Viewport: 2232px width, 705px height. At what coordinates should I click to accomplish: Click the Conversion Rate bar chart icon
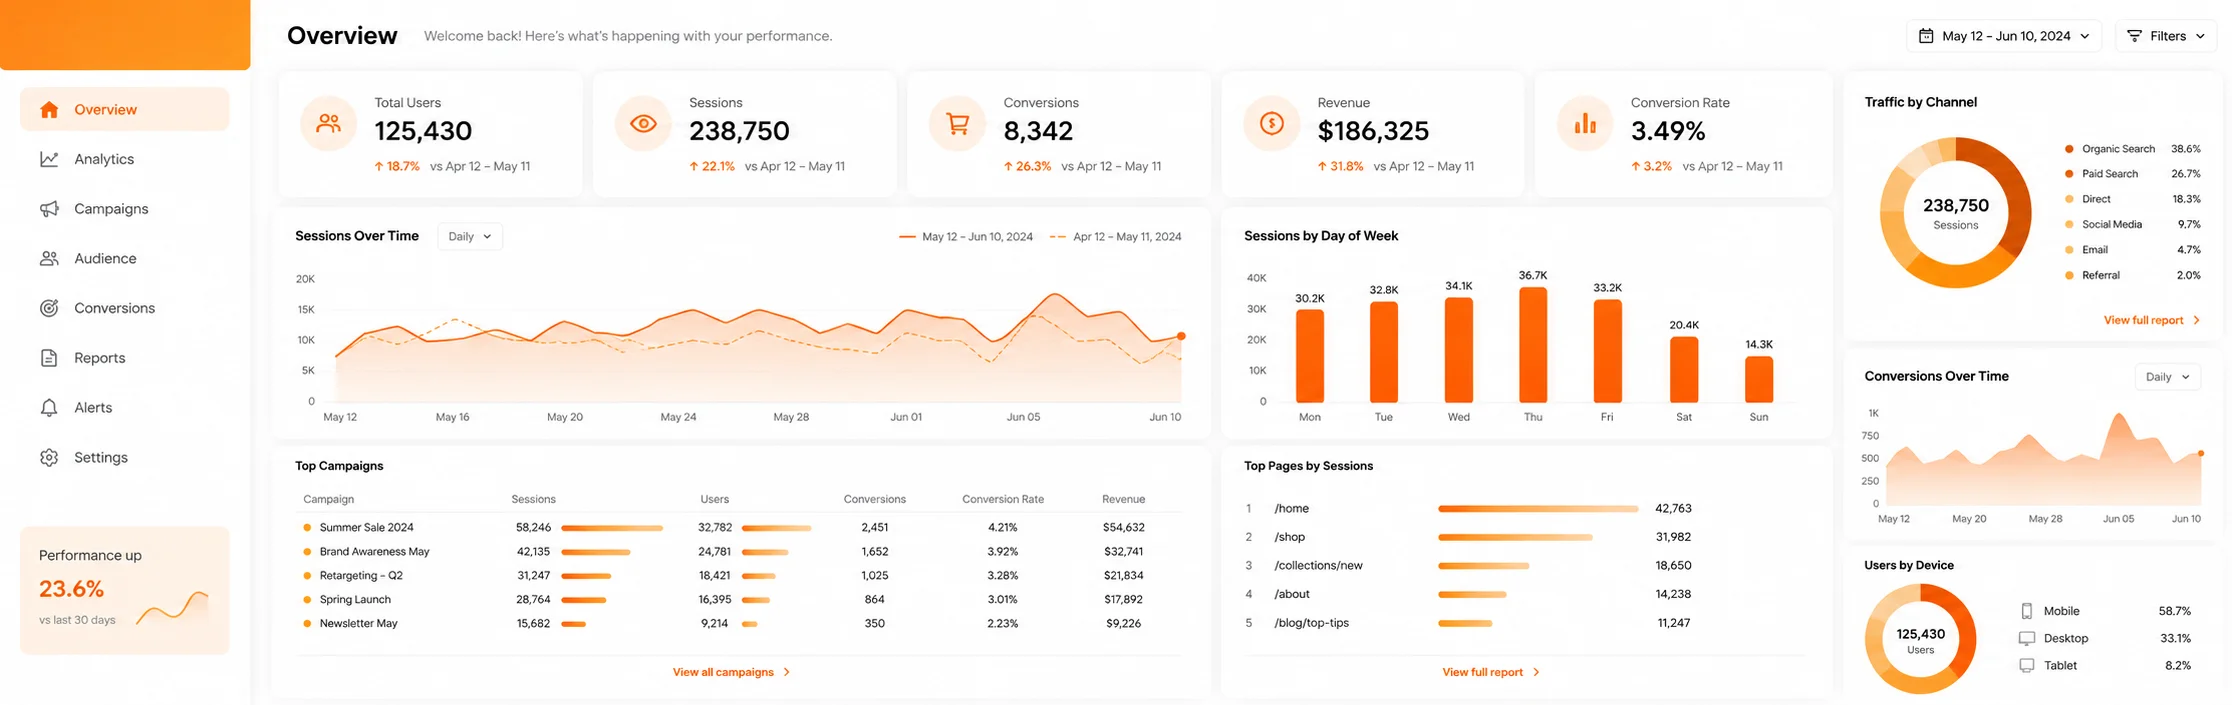point(1585,124)
